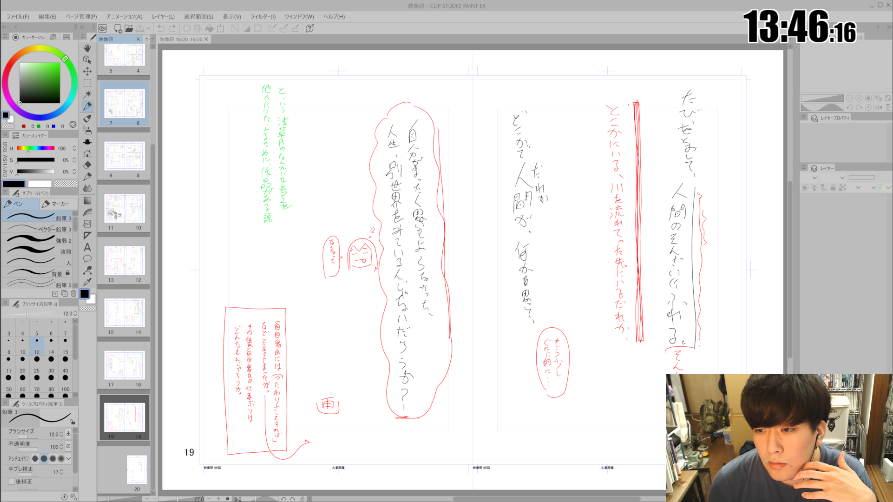Screen dimensions: 893x502
Task: Select the Auto select magic wand tool
Action: click(87, 95)
